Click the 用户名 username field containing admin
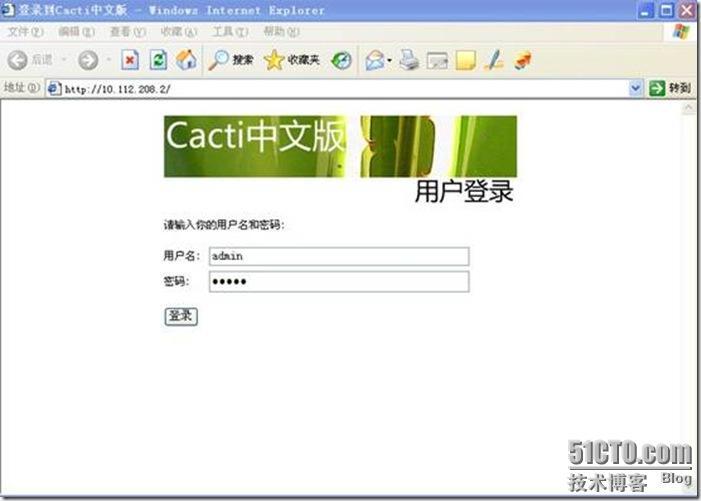Image resolution: width=701 pixels, height=501 pixels. (339, 257)
